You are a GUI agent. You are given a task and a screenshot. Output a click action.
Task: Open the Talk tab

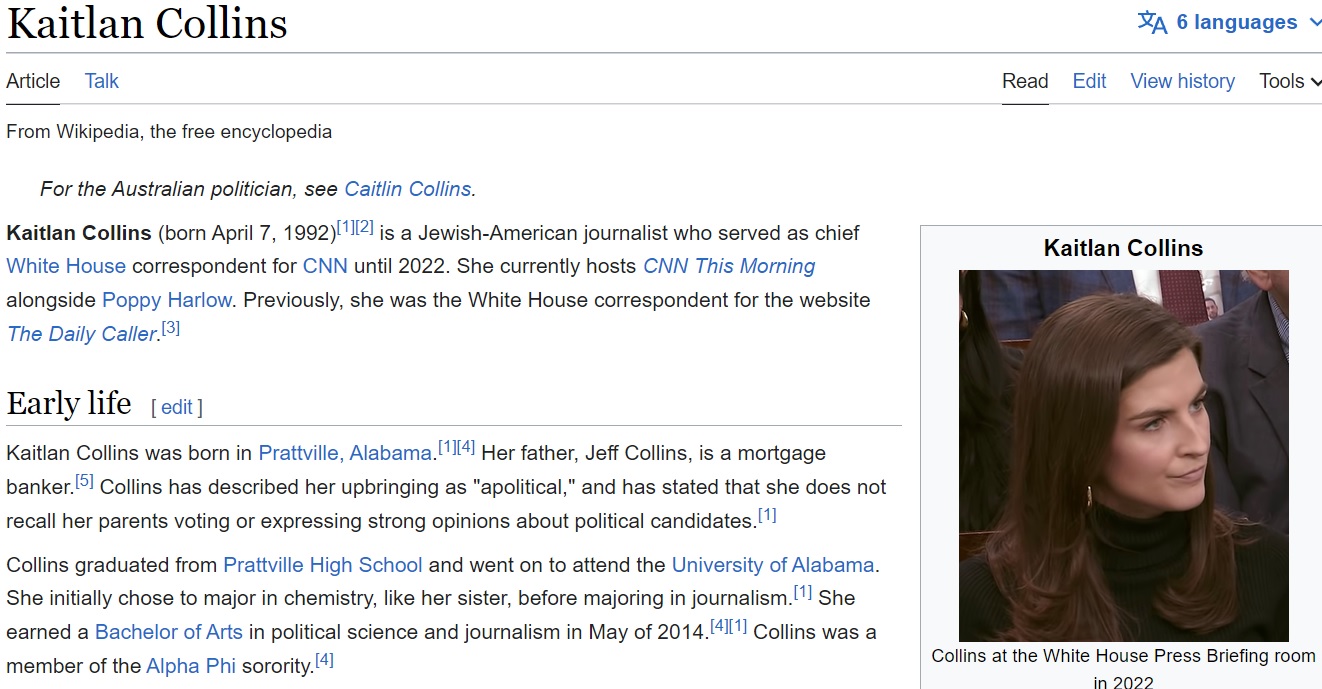102,81
